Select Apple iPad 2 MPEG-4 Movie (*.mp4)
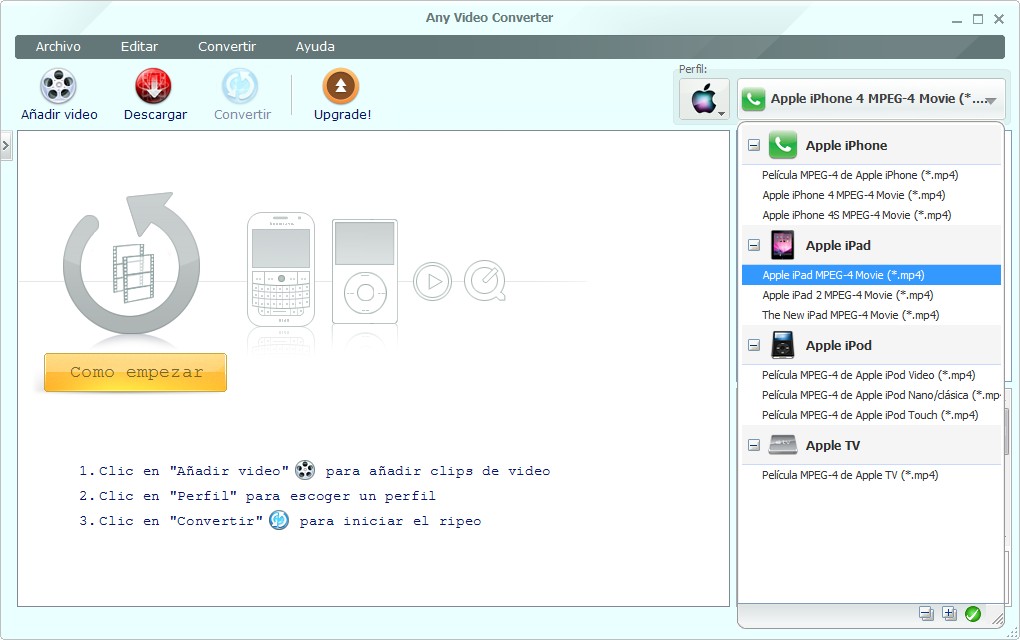This screenshot has width=1020, height=640. tap(871, 295)
